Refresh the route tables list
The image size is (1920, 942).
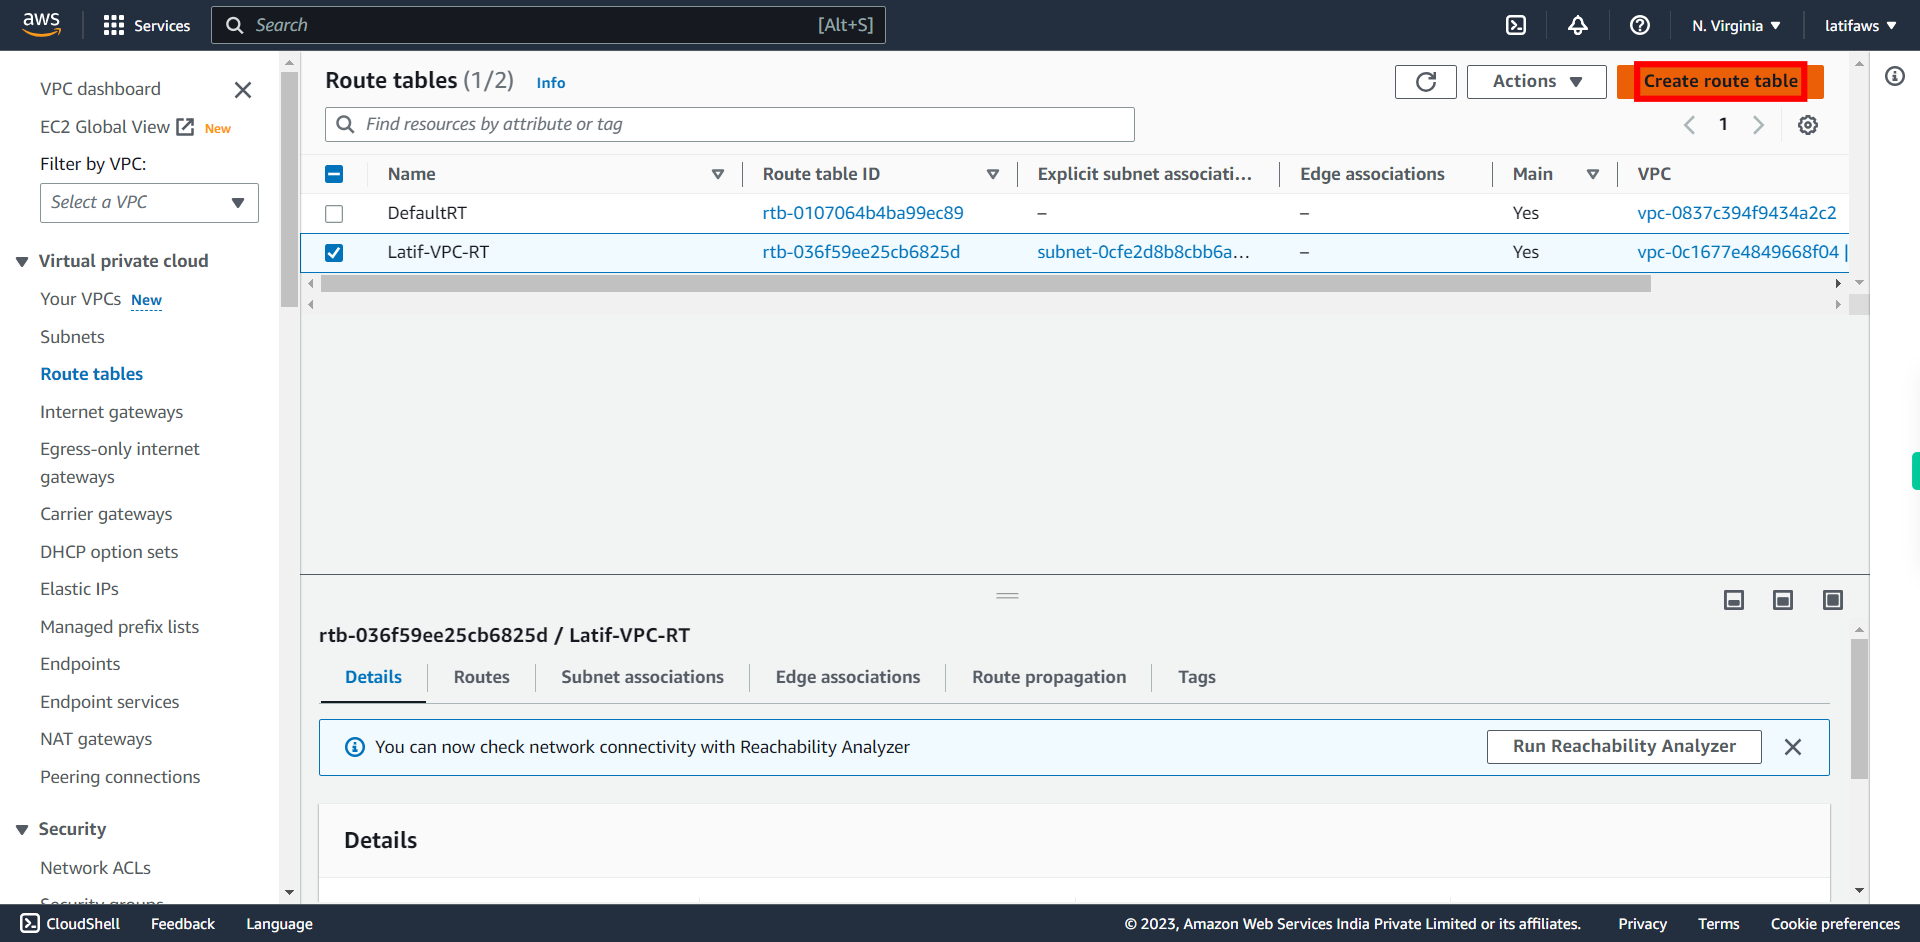tap(1426, 82)
